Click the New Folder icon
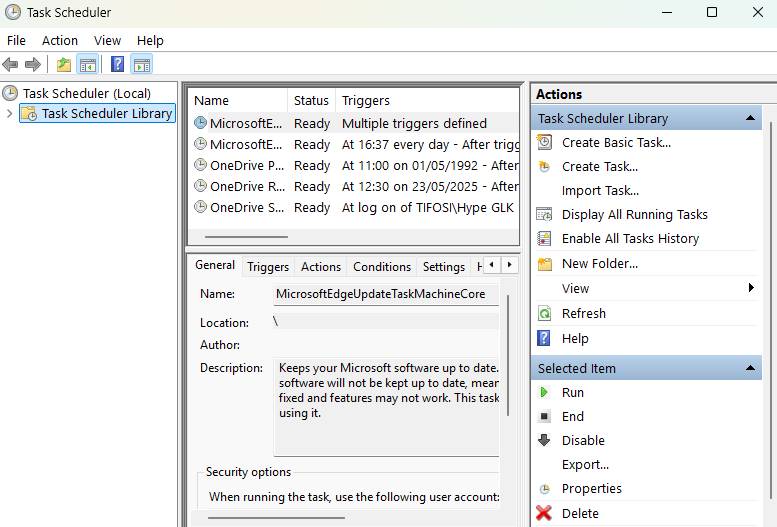Screen dimensions: 777x527 [x=545, y=264]
